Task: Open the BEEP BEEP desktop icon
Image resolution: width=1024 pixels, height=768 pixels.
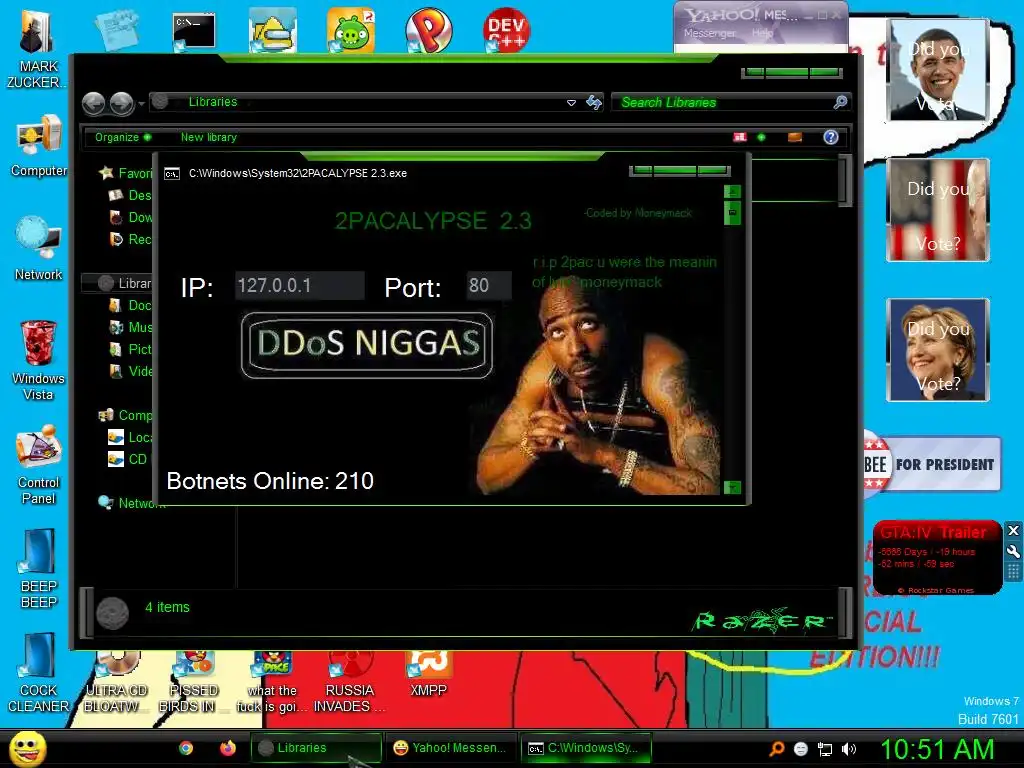Action: (x=39, y=569)
